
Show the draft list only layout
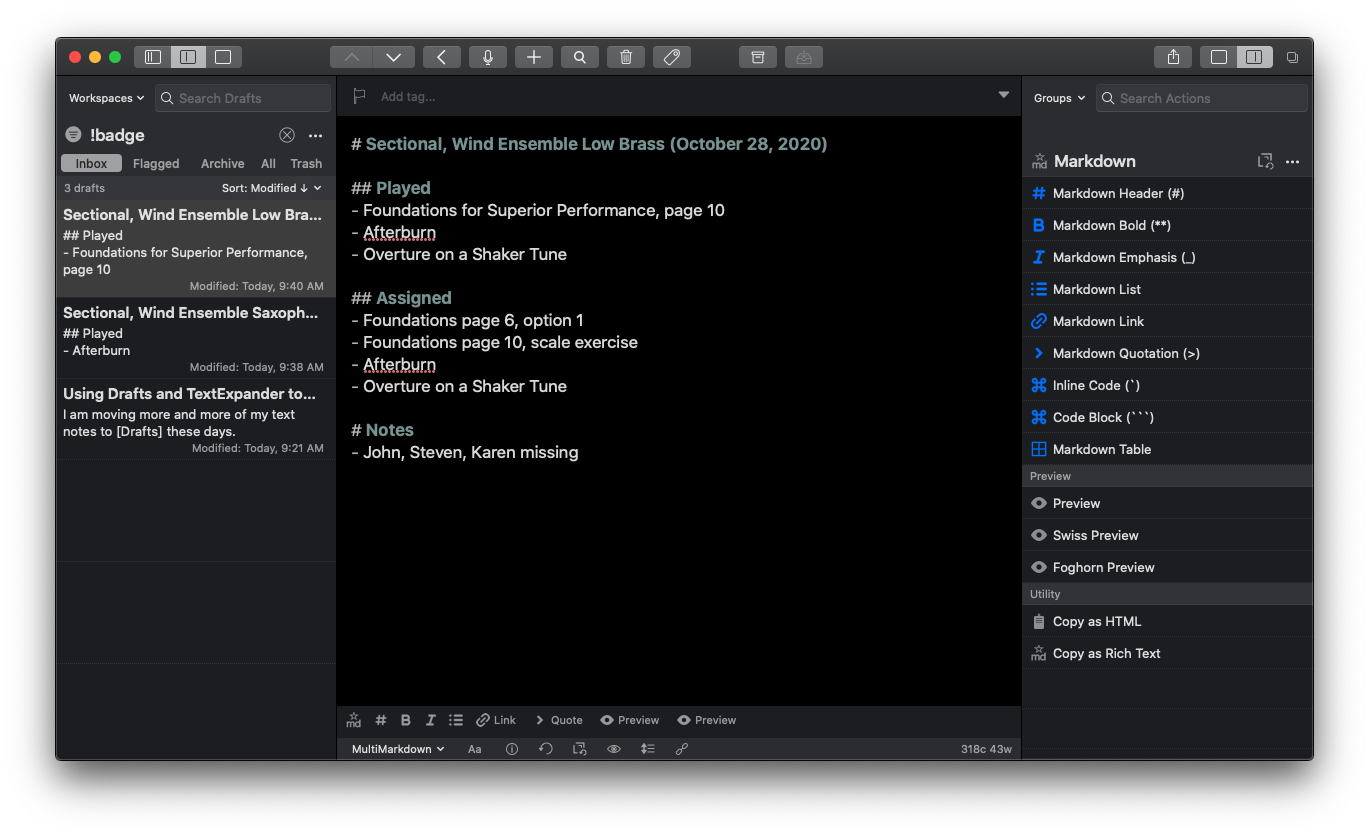click(x=153, y=57)
